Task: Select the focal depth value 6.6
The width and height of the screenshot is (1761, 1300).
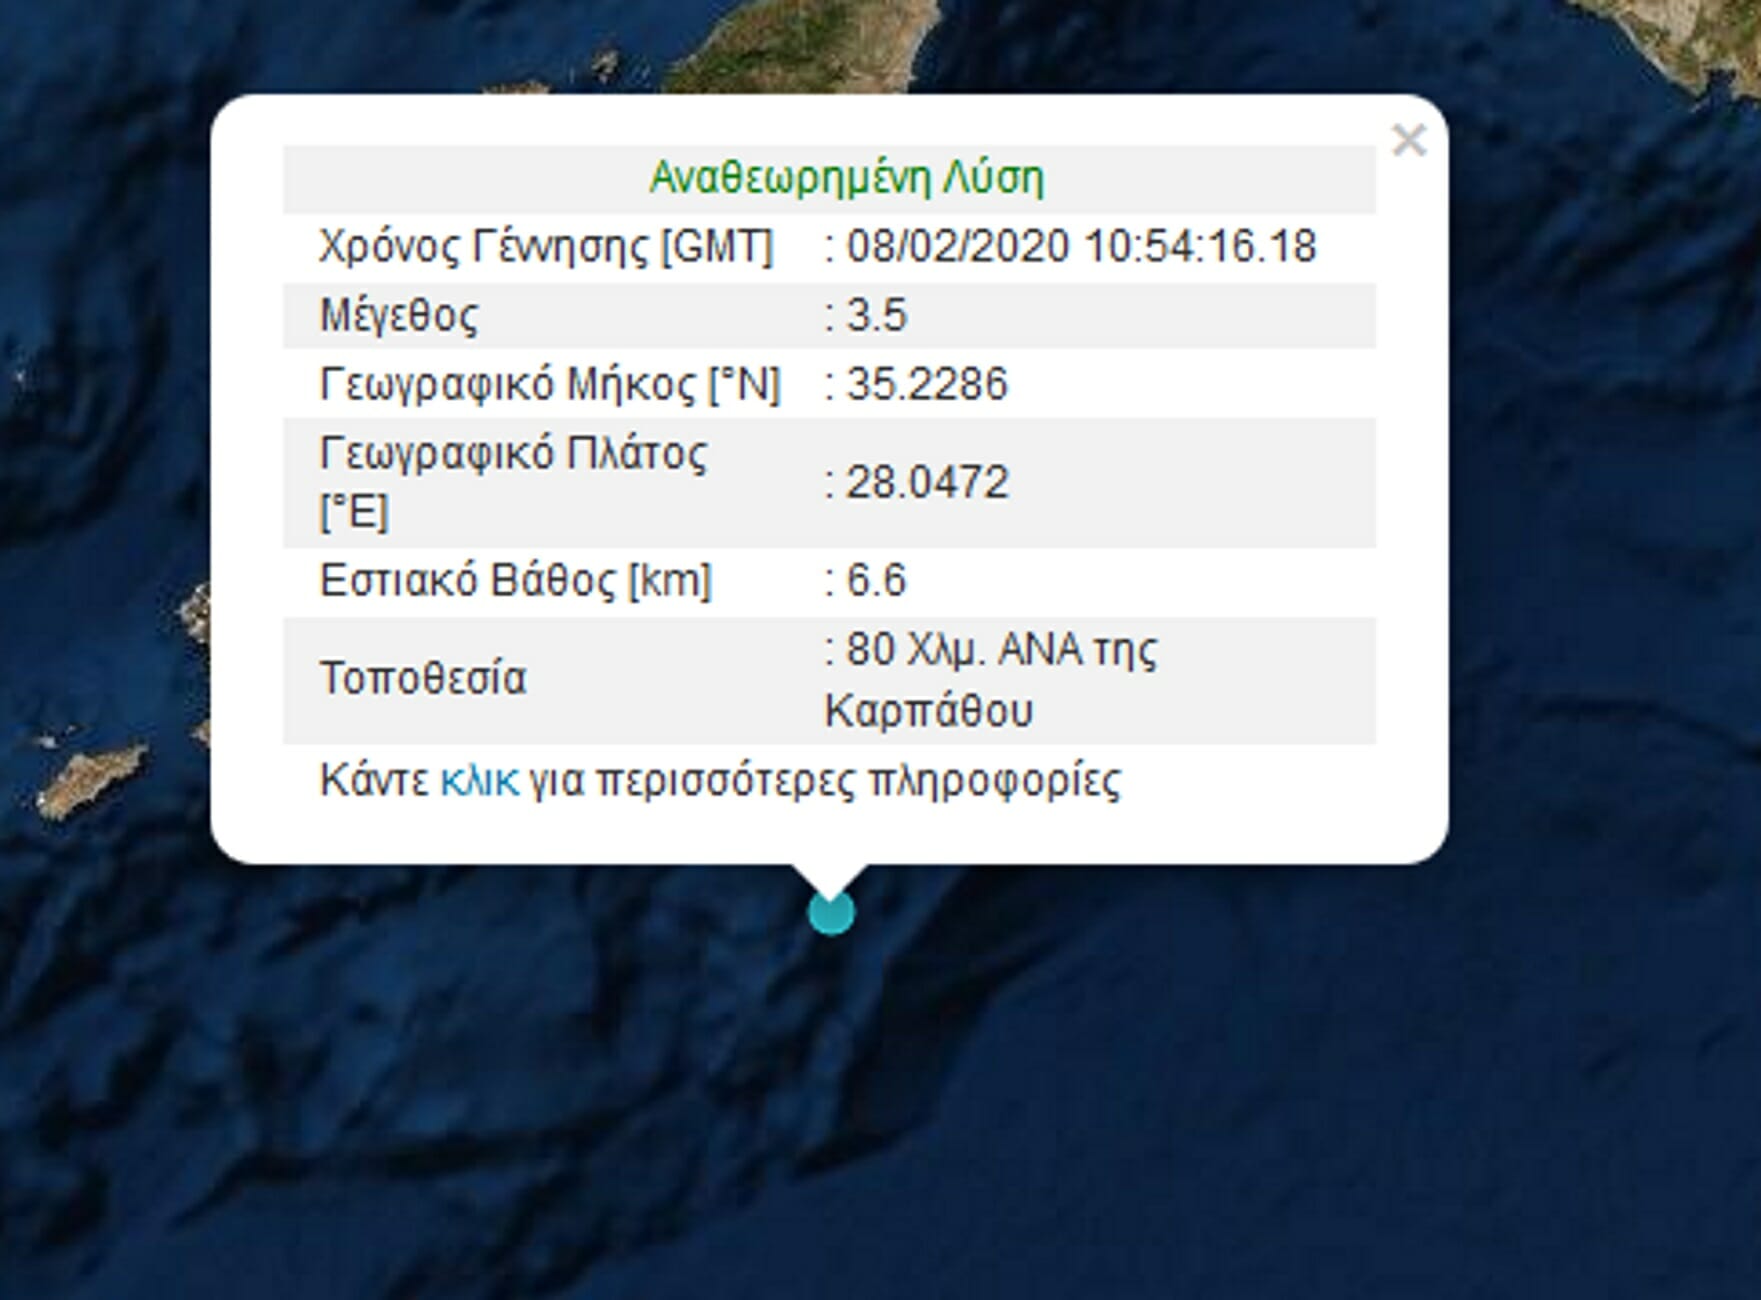Action: click(876, 580)
